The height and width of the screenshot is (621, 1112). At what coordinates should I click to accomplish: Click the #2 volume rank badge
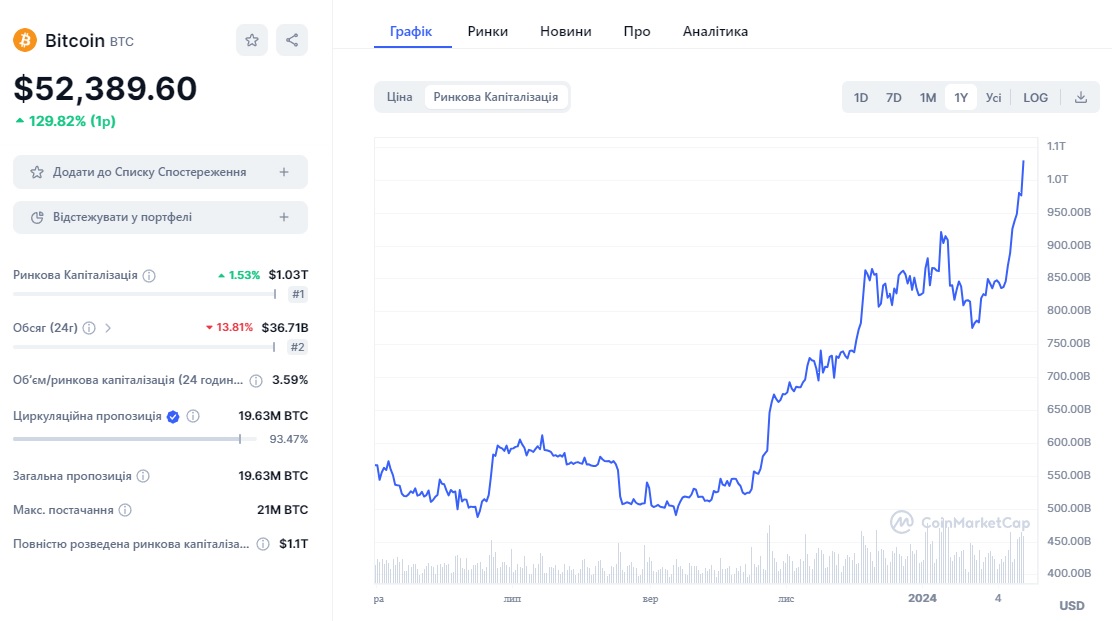298,347
